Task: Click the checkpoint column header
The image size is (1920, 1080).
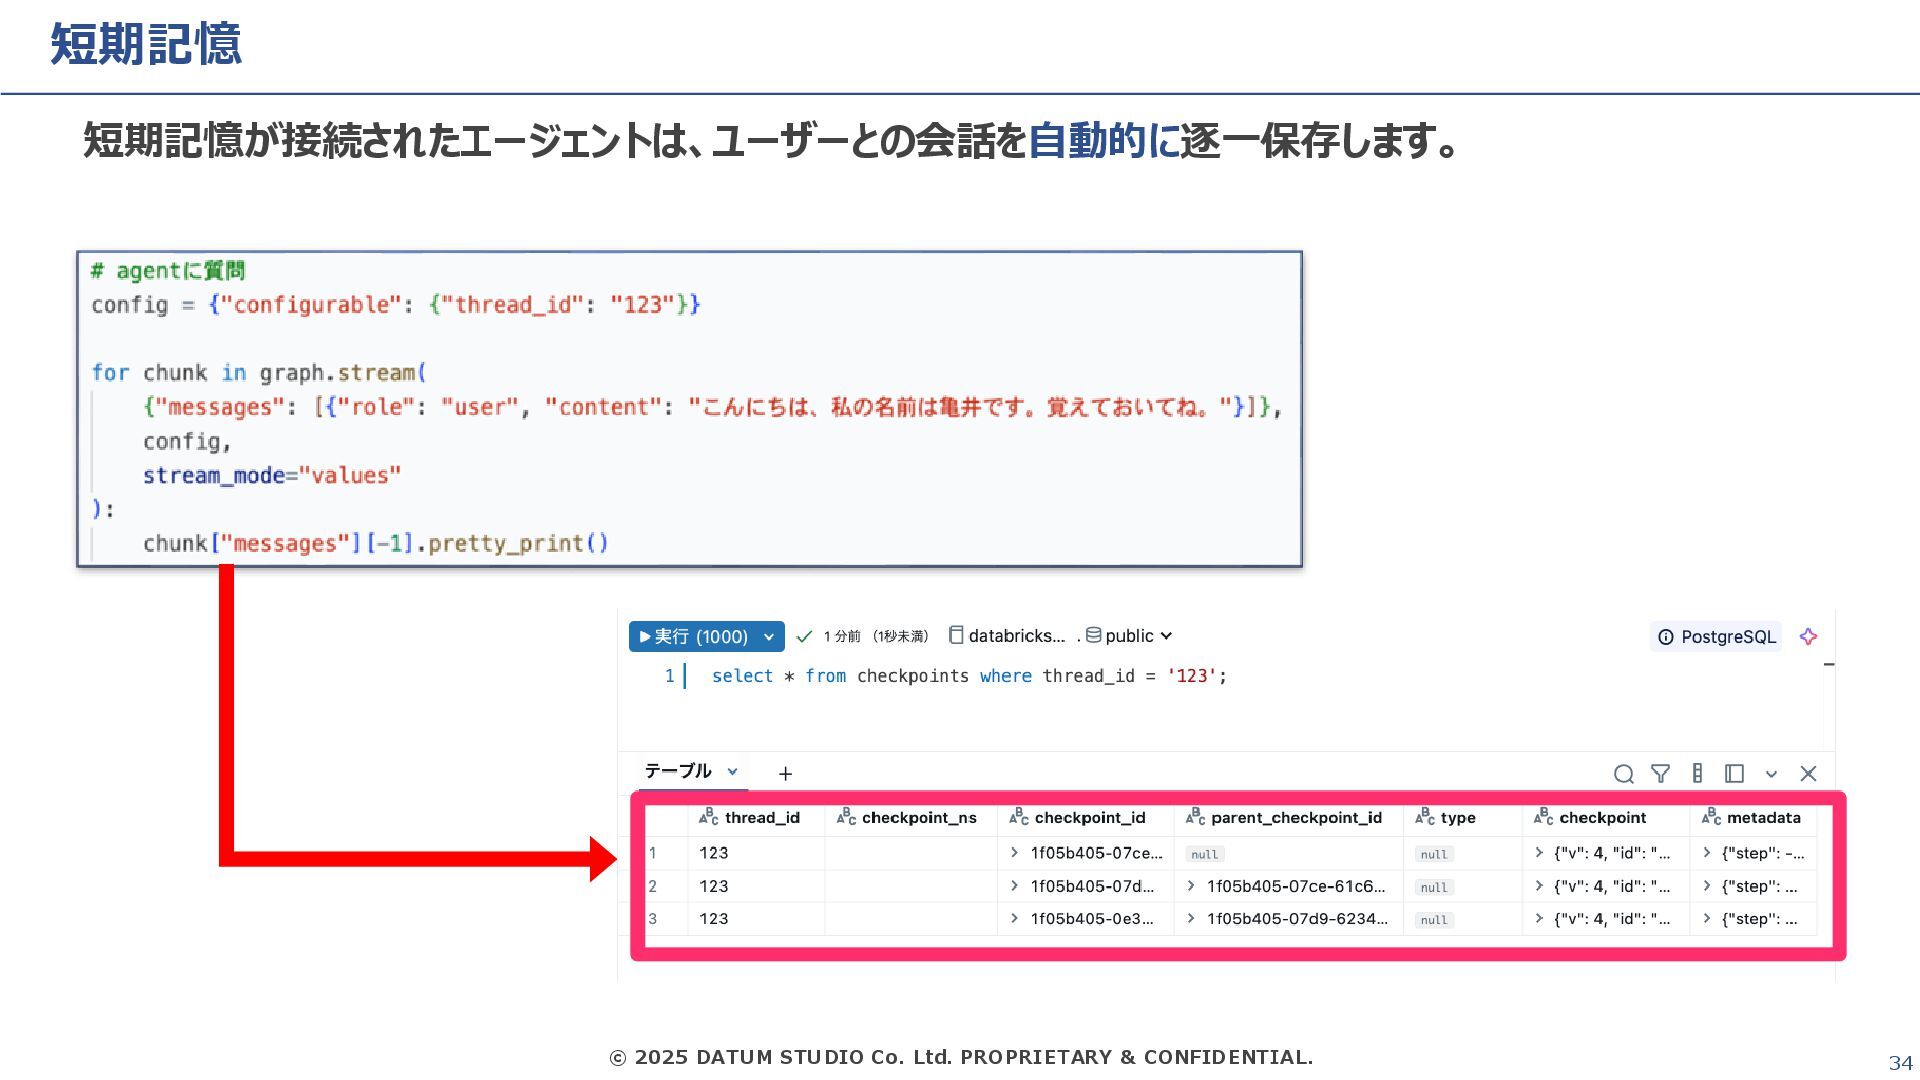Action: point(1602,818)
